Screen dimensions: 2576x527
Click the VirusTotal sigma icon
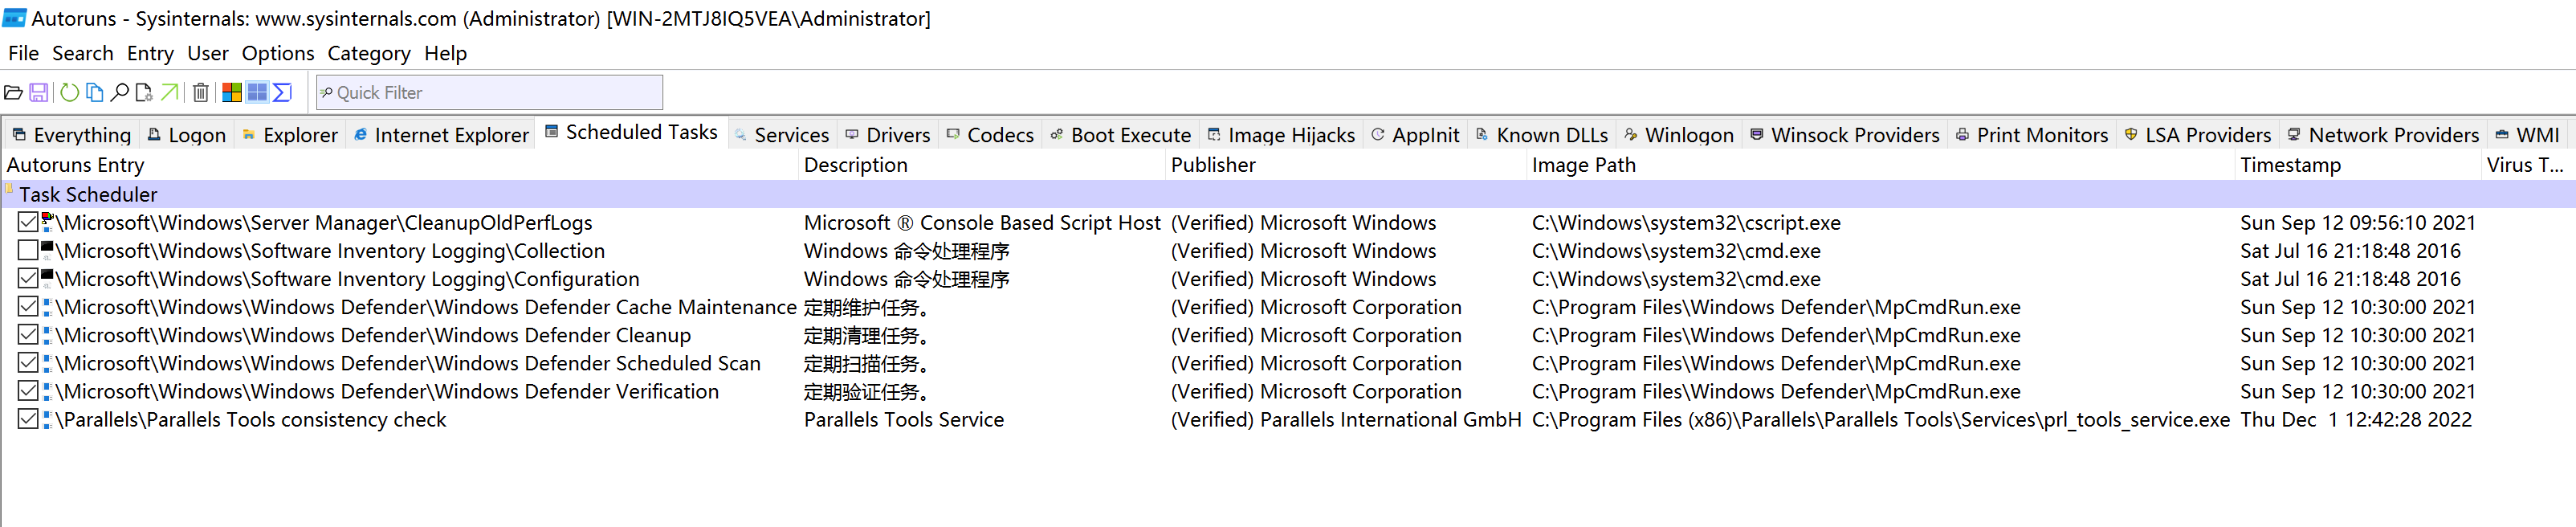click(x=283, y=93)
